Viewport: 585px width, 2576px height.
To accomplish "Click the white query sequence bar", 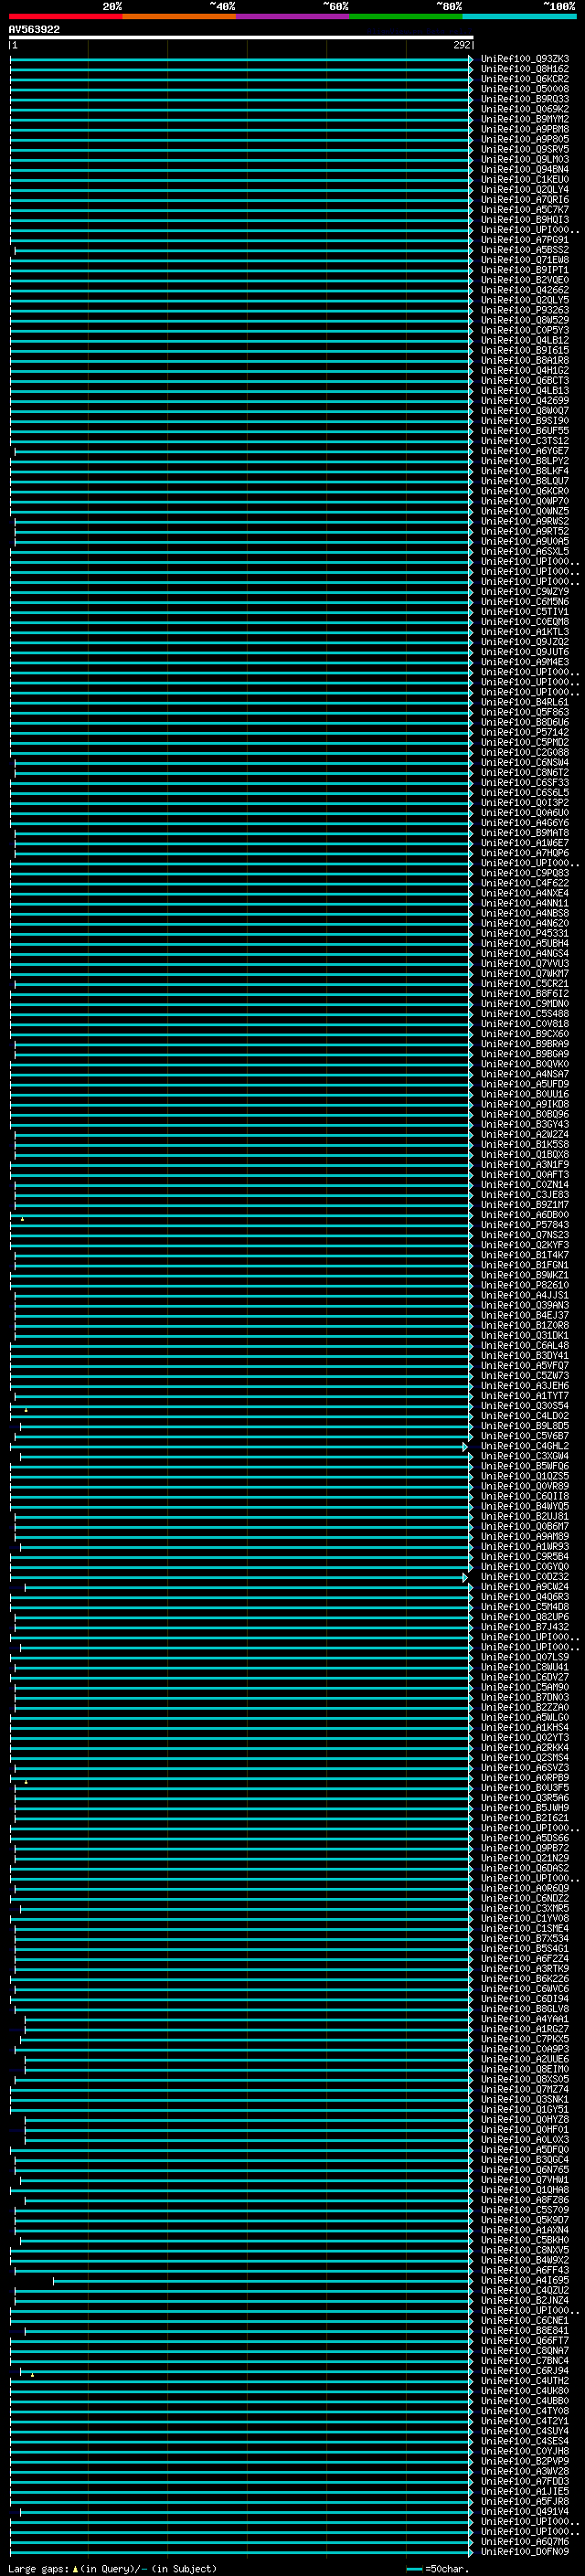I will coord(241,38).
